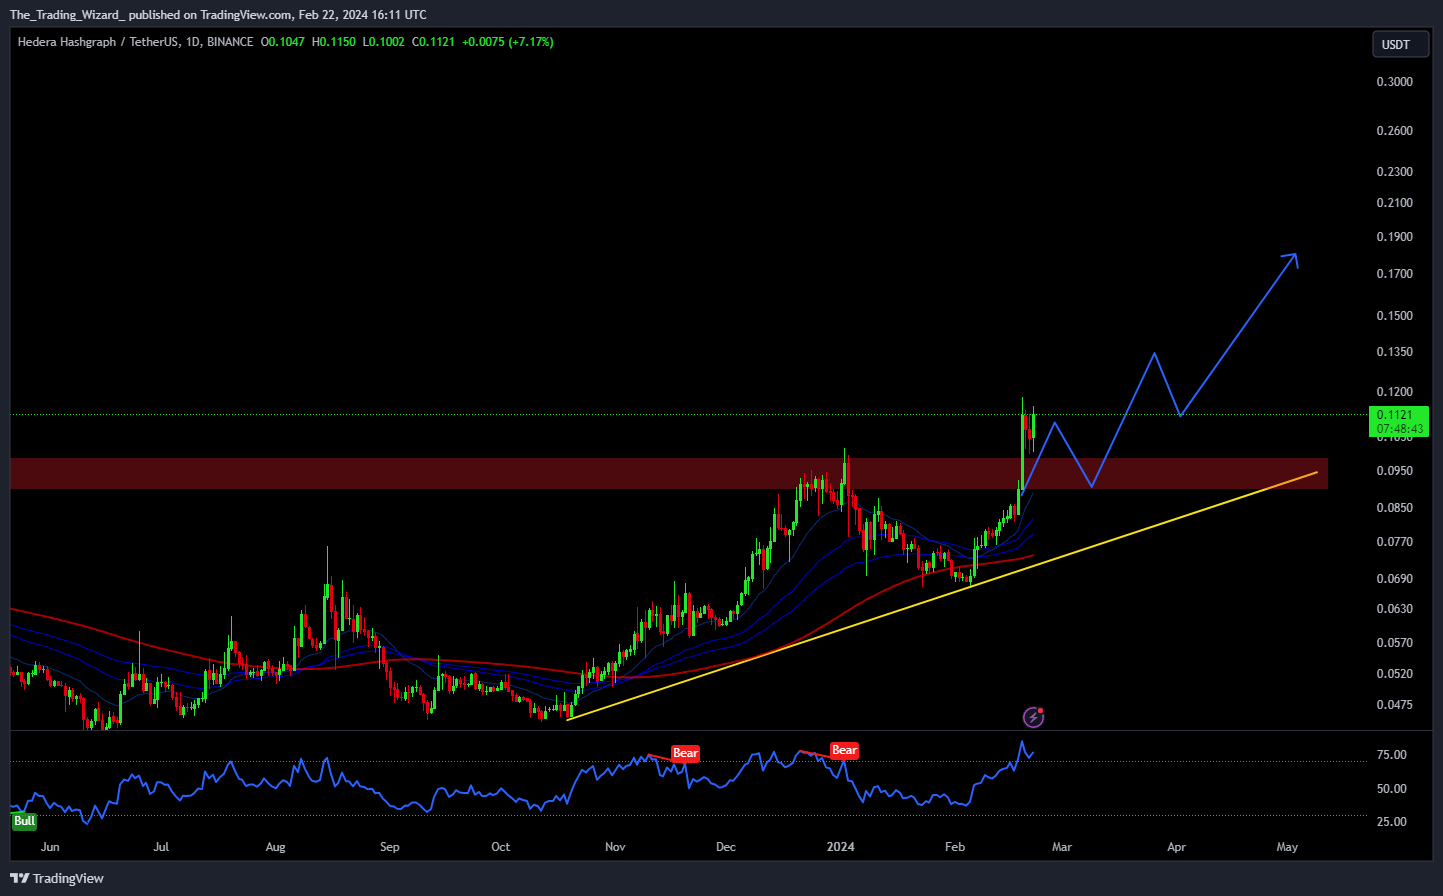Click the author line 'The_Trading_Wizard_ published on TradingView.com'
The image size is (1443, 896).
point(151,14)
